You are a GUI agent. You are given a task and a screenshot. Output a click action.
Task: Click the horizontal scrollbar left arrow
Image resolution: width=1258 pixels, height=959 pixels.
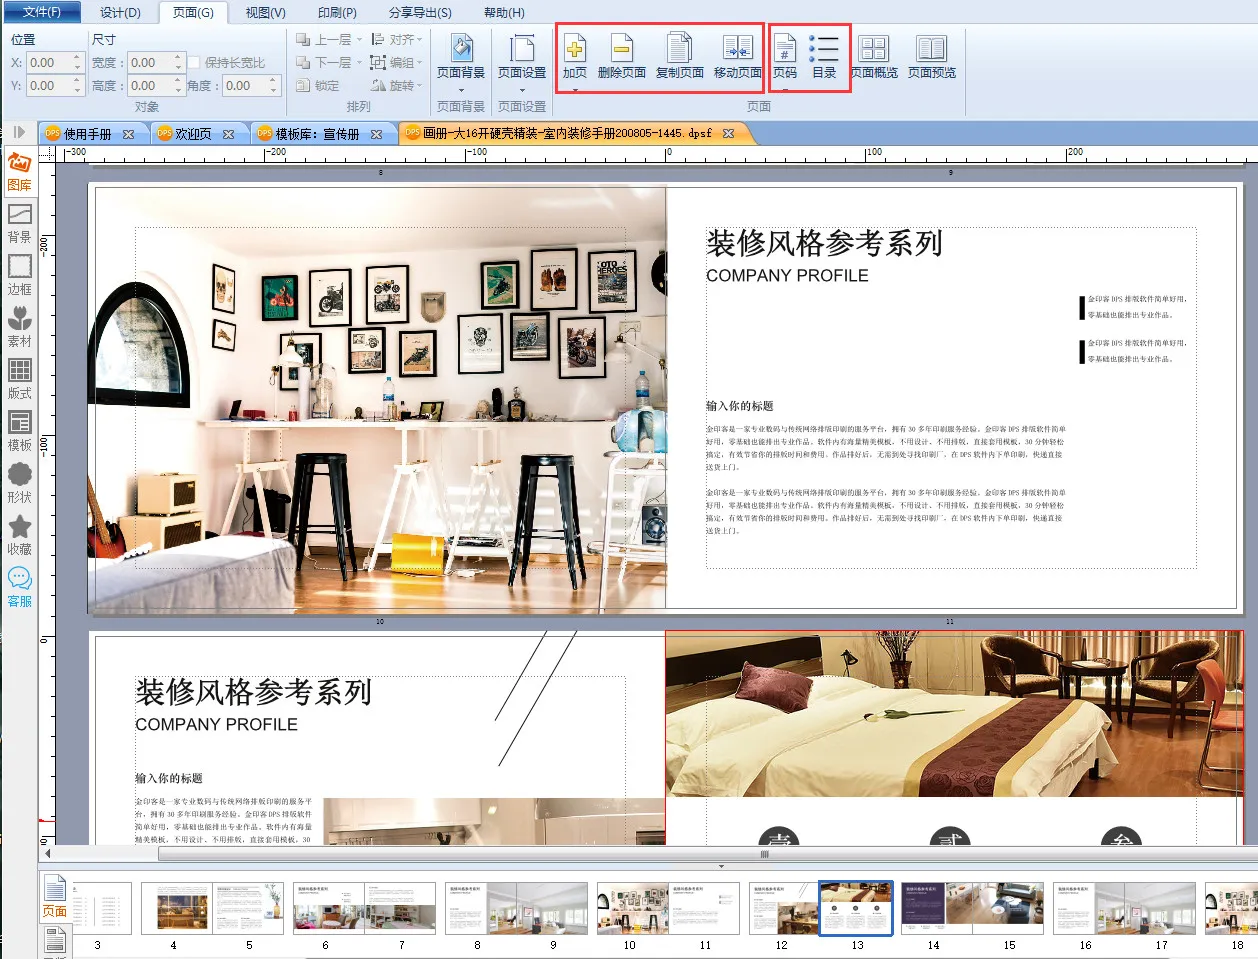coord(47,854)
